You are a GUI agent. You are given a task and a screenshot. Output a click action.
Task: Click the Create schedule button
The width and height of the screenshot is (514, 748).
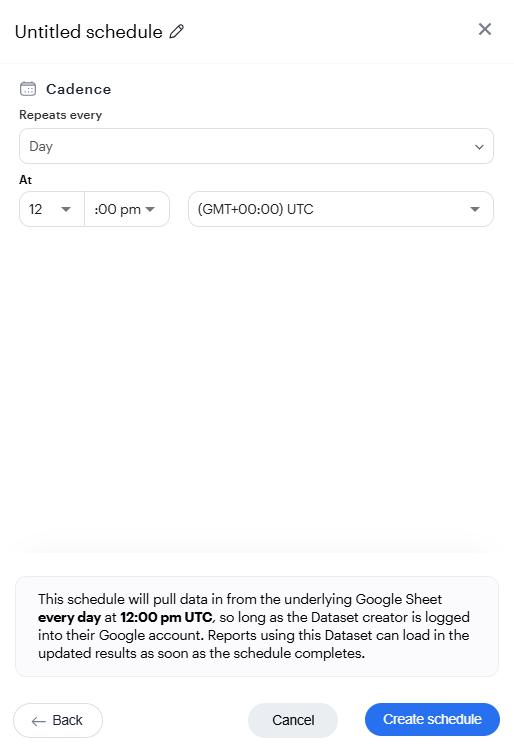point(432,719)
